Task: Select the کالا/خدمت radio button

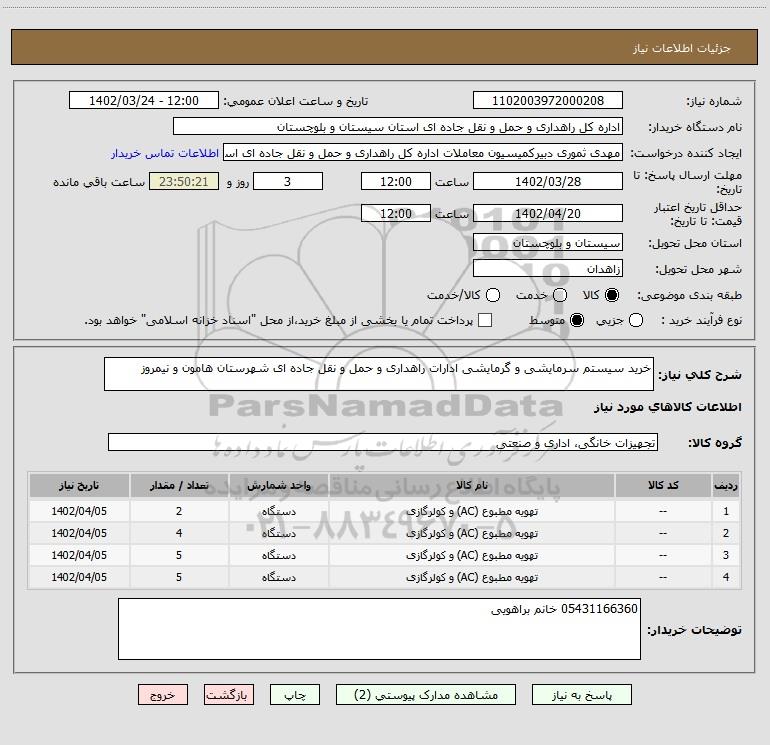Action: point(493,295)
